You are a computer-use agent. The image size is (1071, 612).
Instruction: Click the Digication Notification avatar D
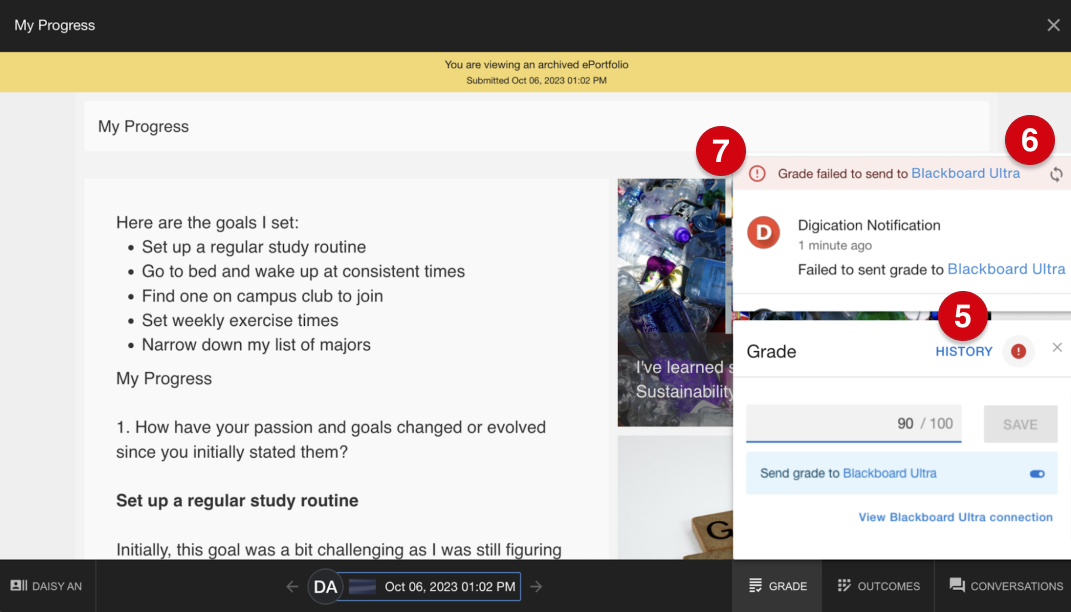click(763, 233)
